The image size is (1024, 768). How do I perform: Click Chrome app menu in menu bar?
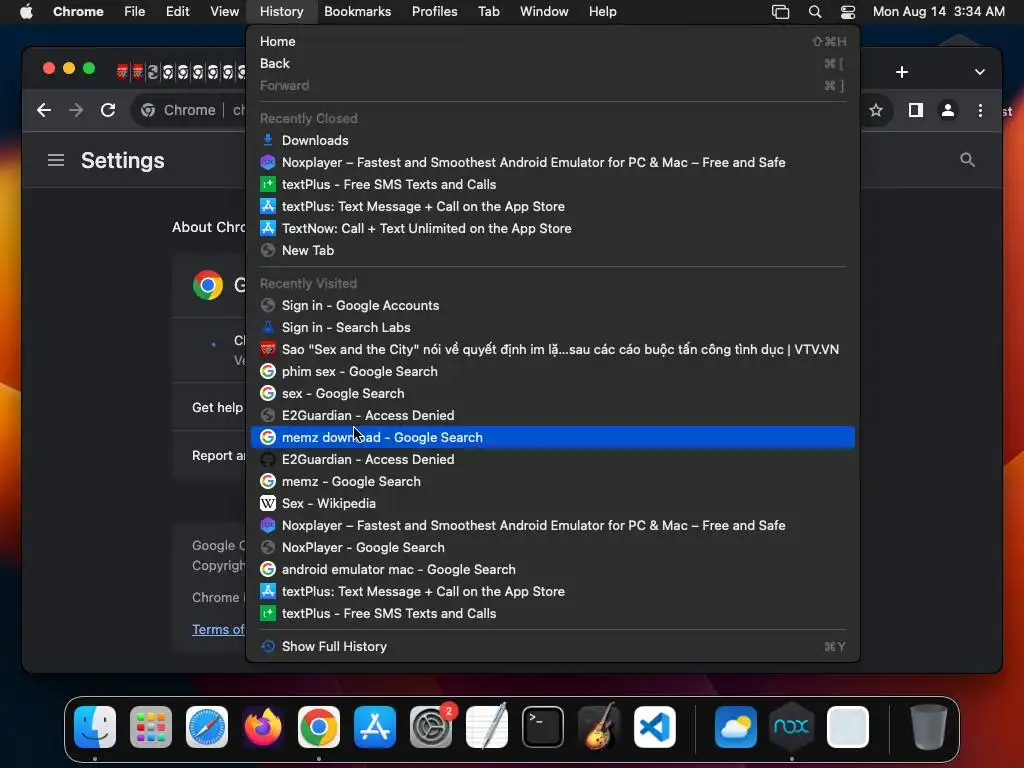(78, 12)
